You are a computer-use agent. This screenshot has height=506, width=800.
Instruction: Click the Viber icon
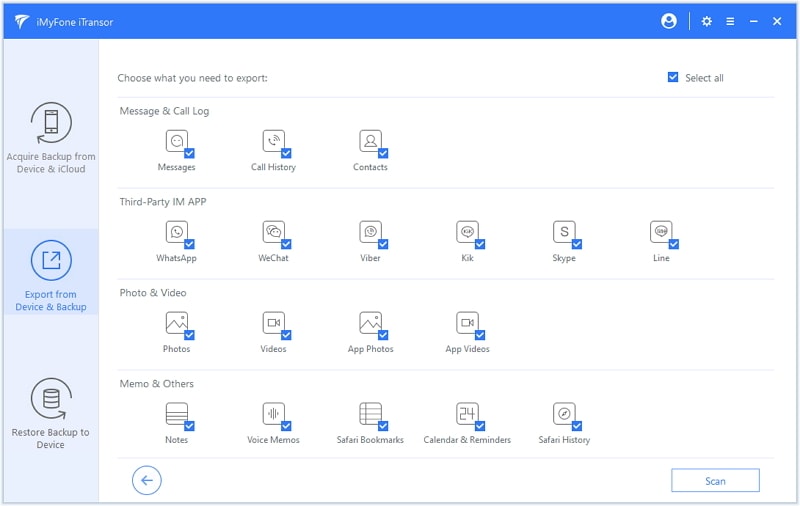pyautogui.click(x=370, y=232)
